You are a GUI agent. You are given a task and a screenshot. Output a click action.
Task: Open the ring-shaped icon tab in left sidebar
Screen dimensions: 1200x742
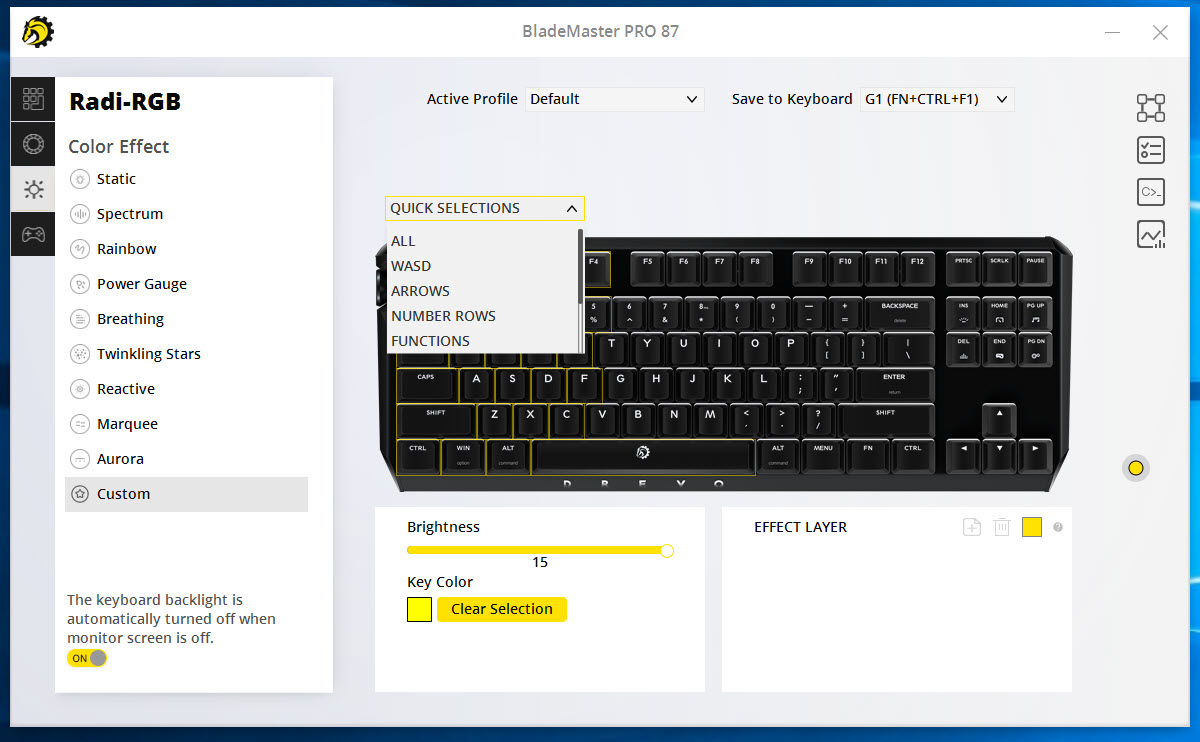[33, 144]
